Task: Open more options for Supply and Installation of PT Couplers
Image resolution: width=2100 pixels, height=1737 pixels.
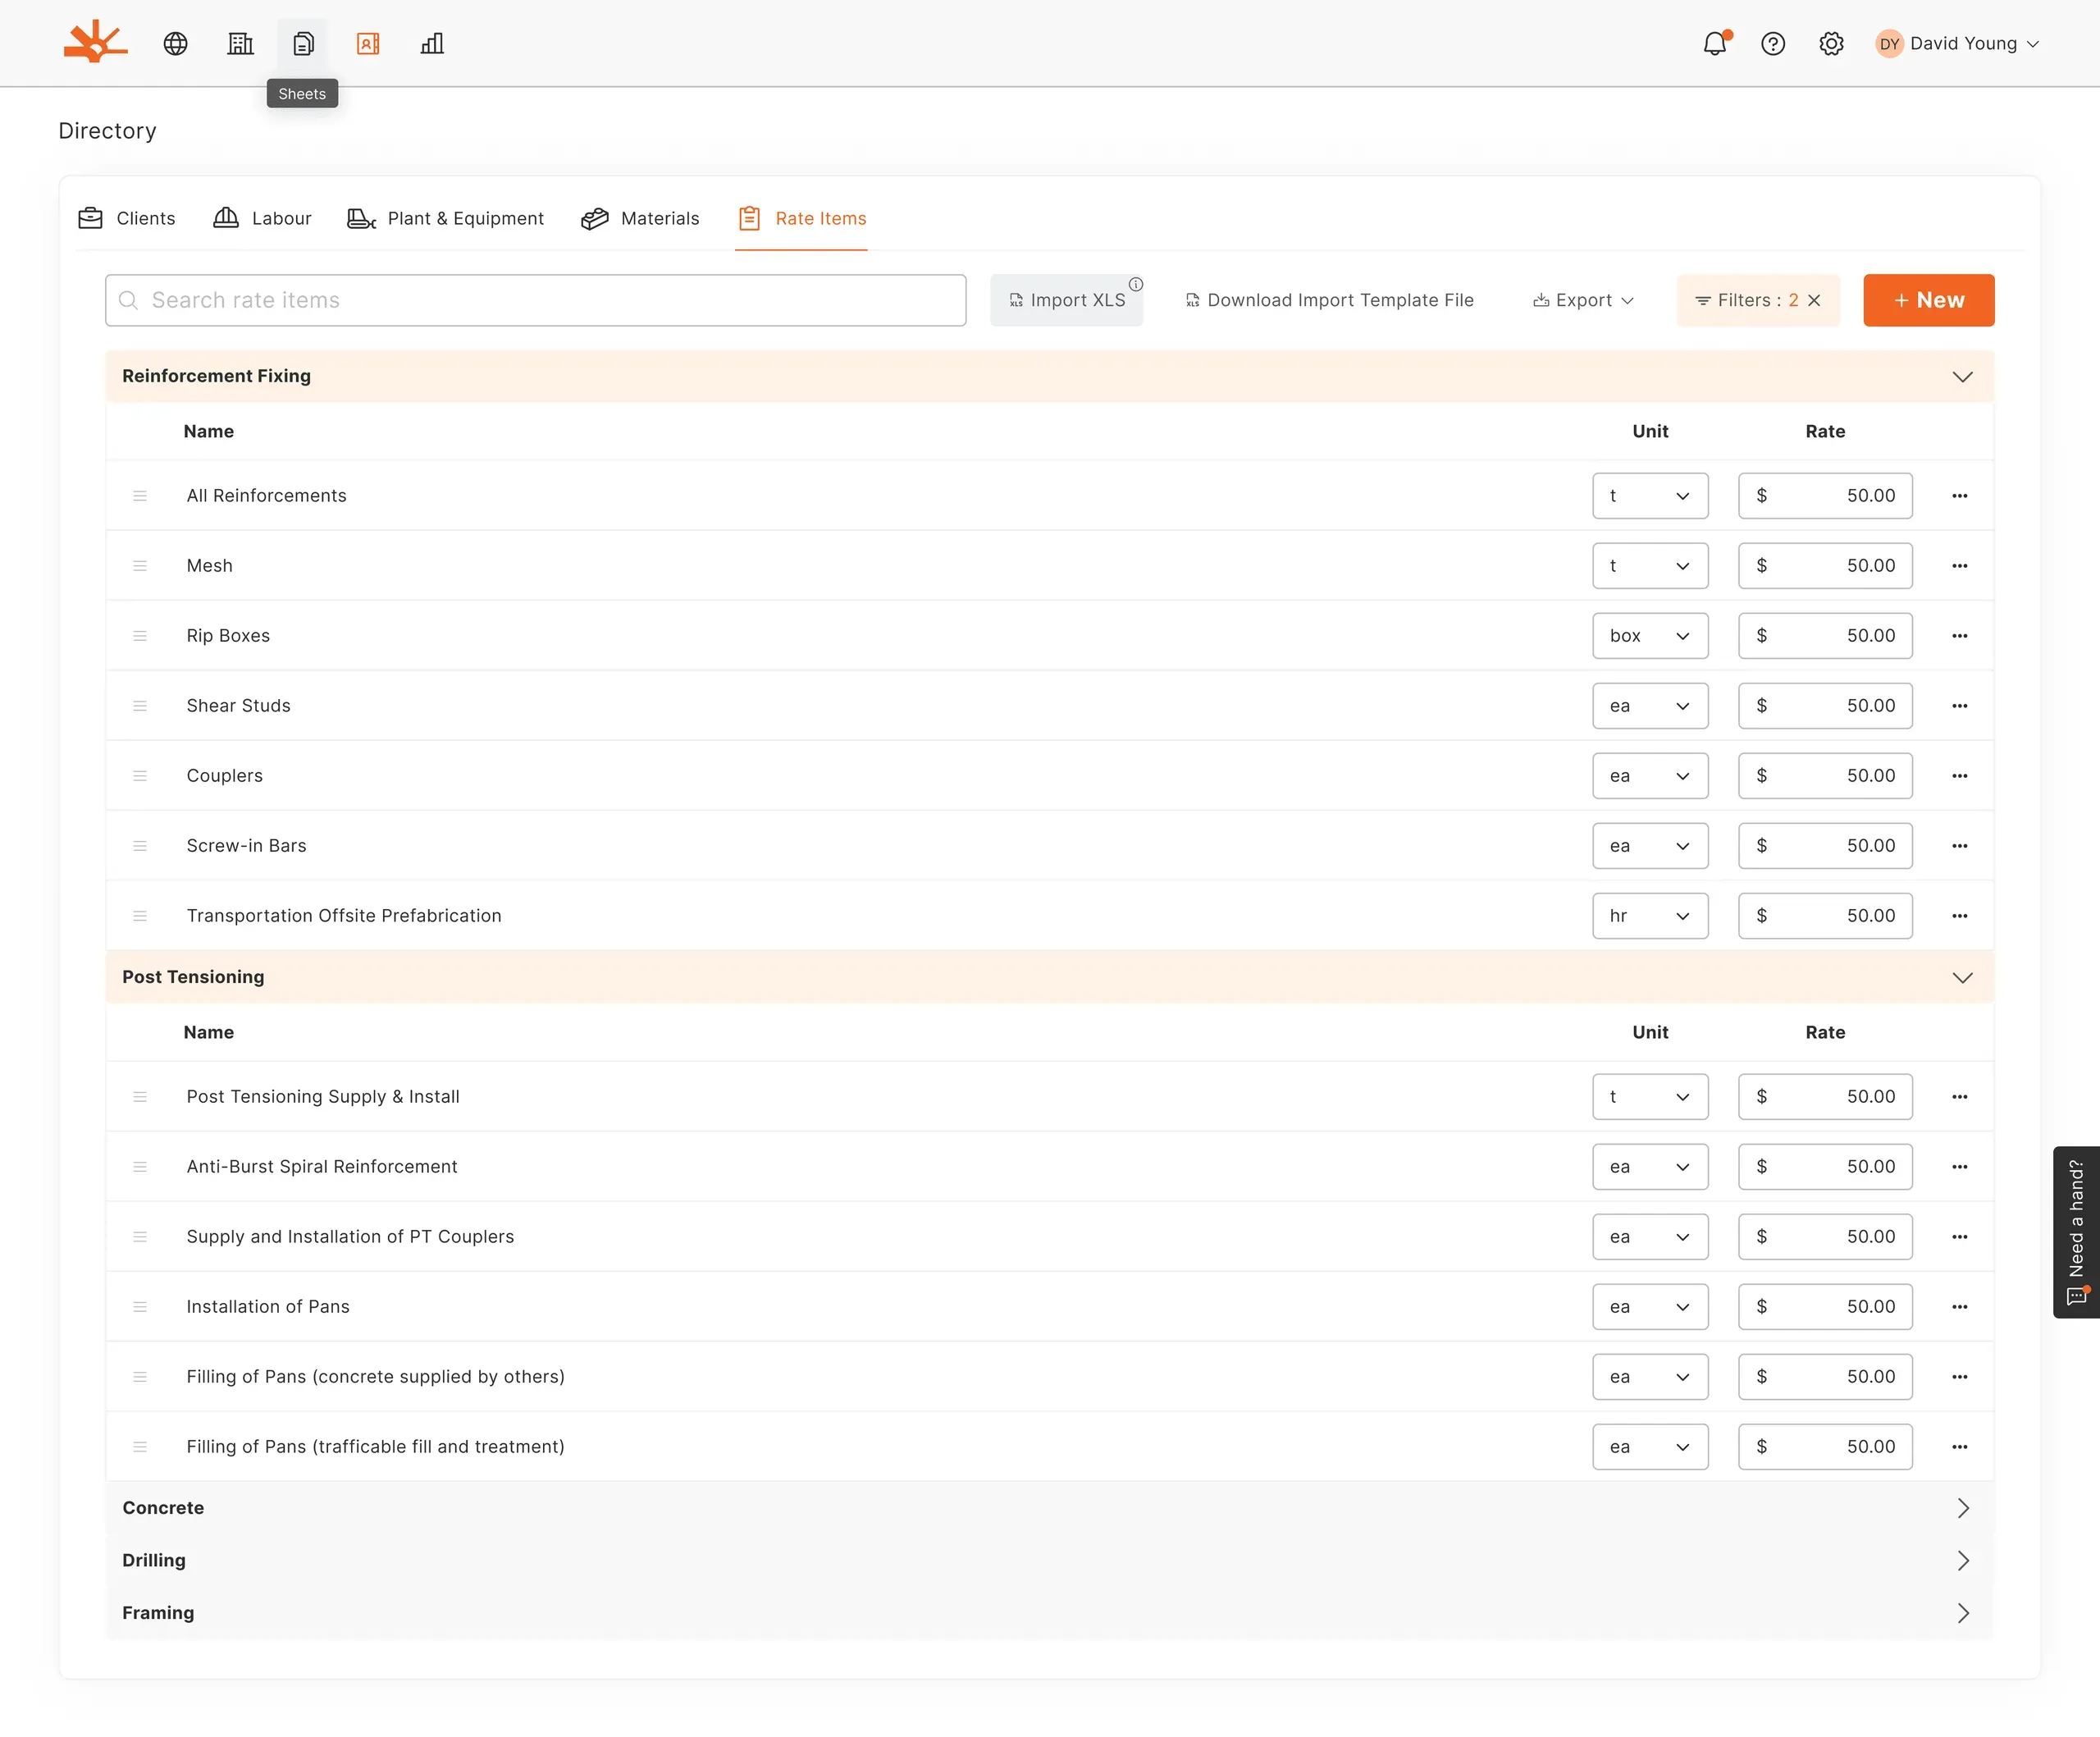Action: point(1960,1237)
